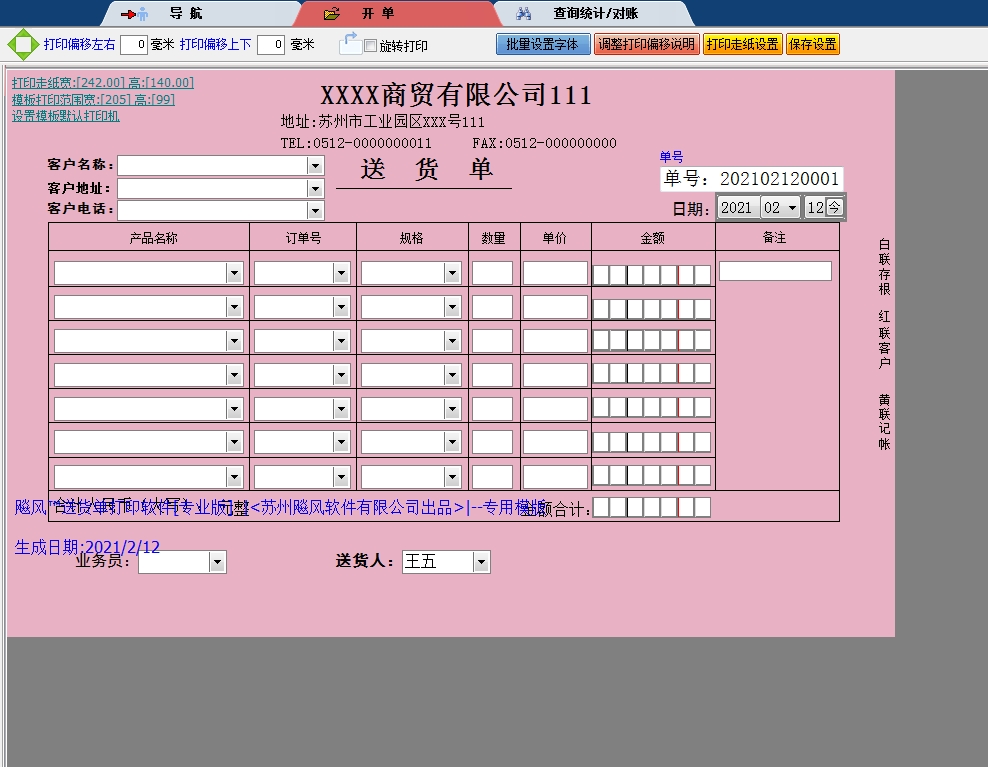988x767 pixels.
Task: Open the month dropdown showing 02
Action: point(793,207)
